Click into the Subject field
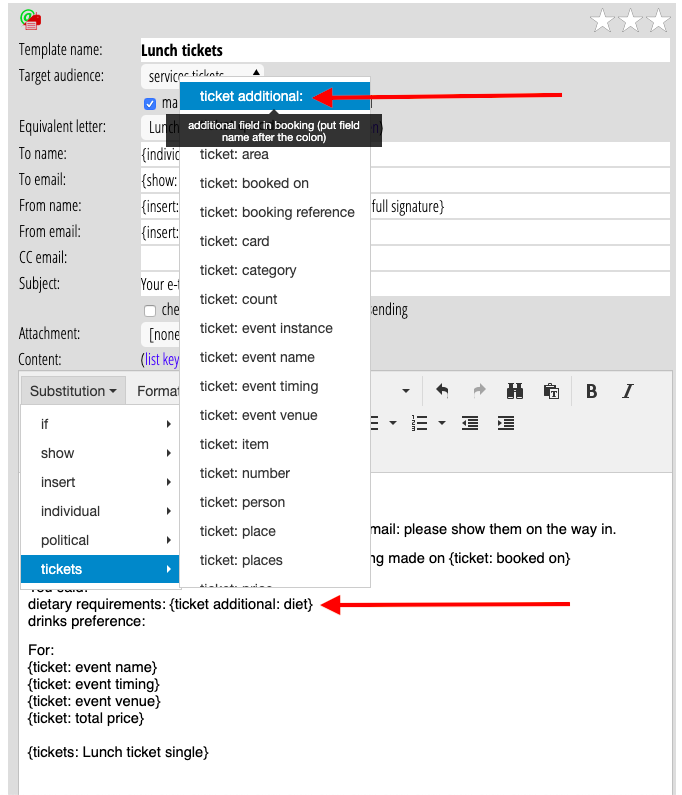682x795 pixels. [405, 283]
